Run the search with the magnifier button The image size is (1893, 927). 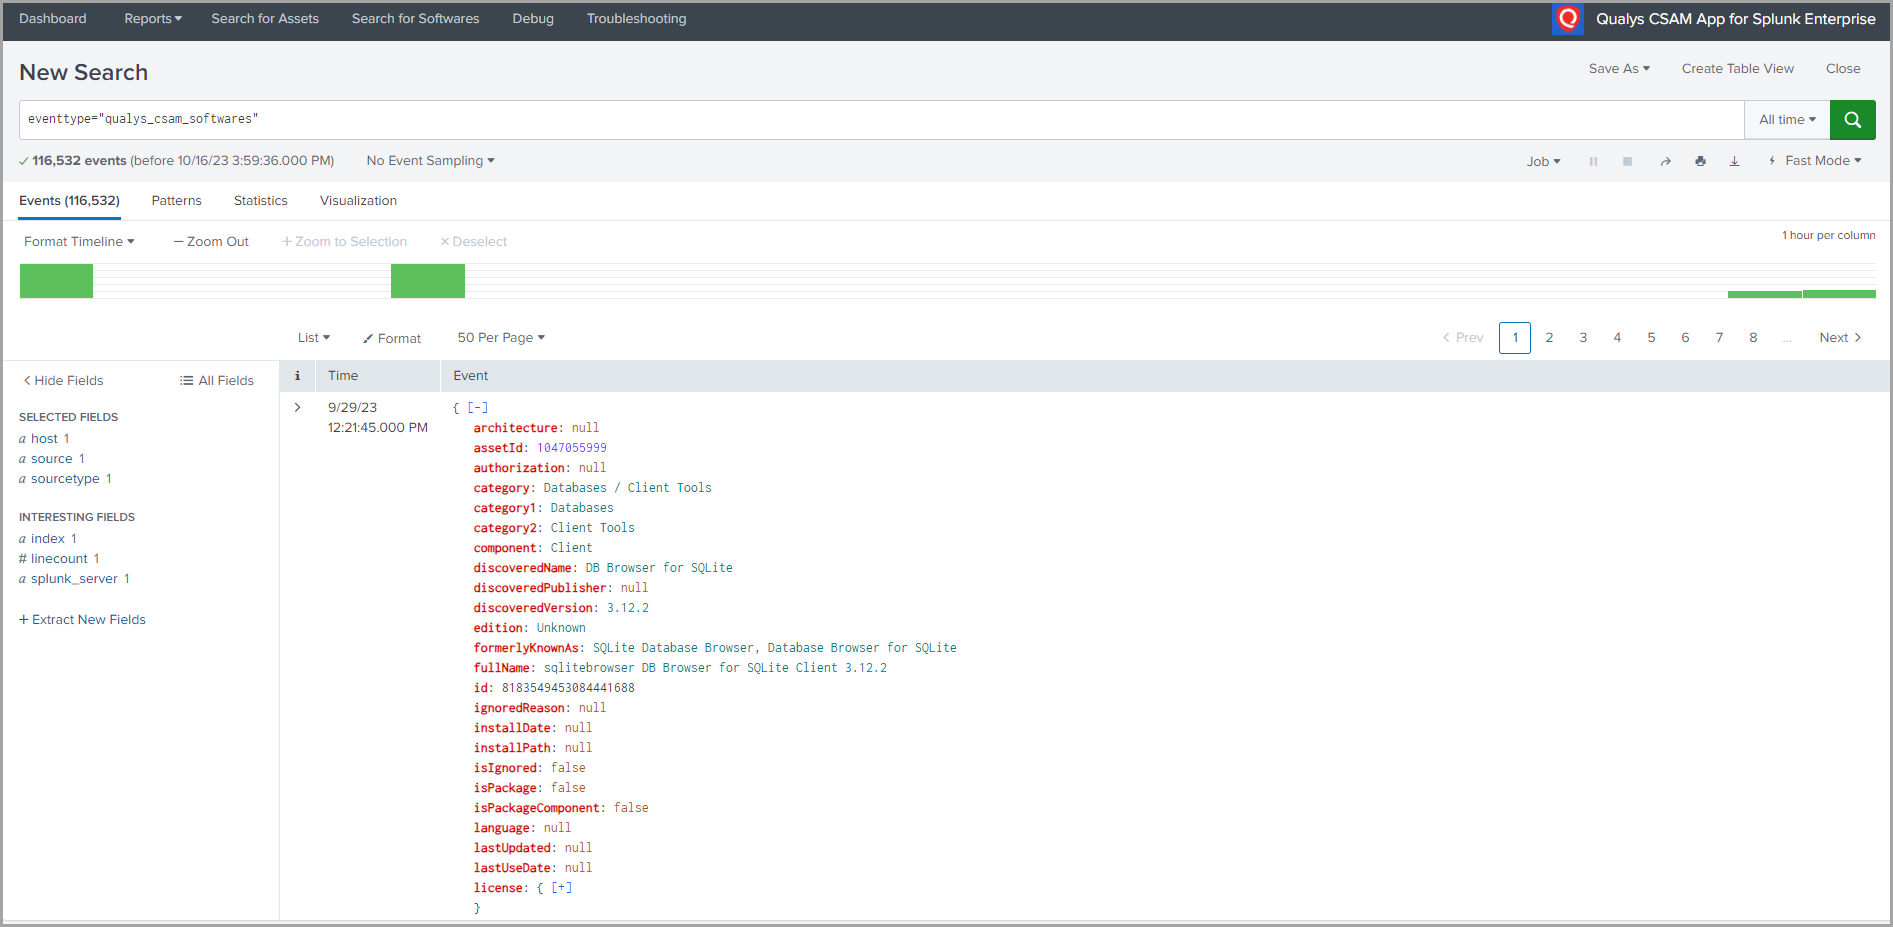[1852, 120]
